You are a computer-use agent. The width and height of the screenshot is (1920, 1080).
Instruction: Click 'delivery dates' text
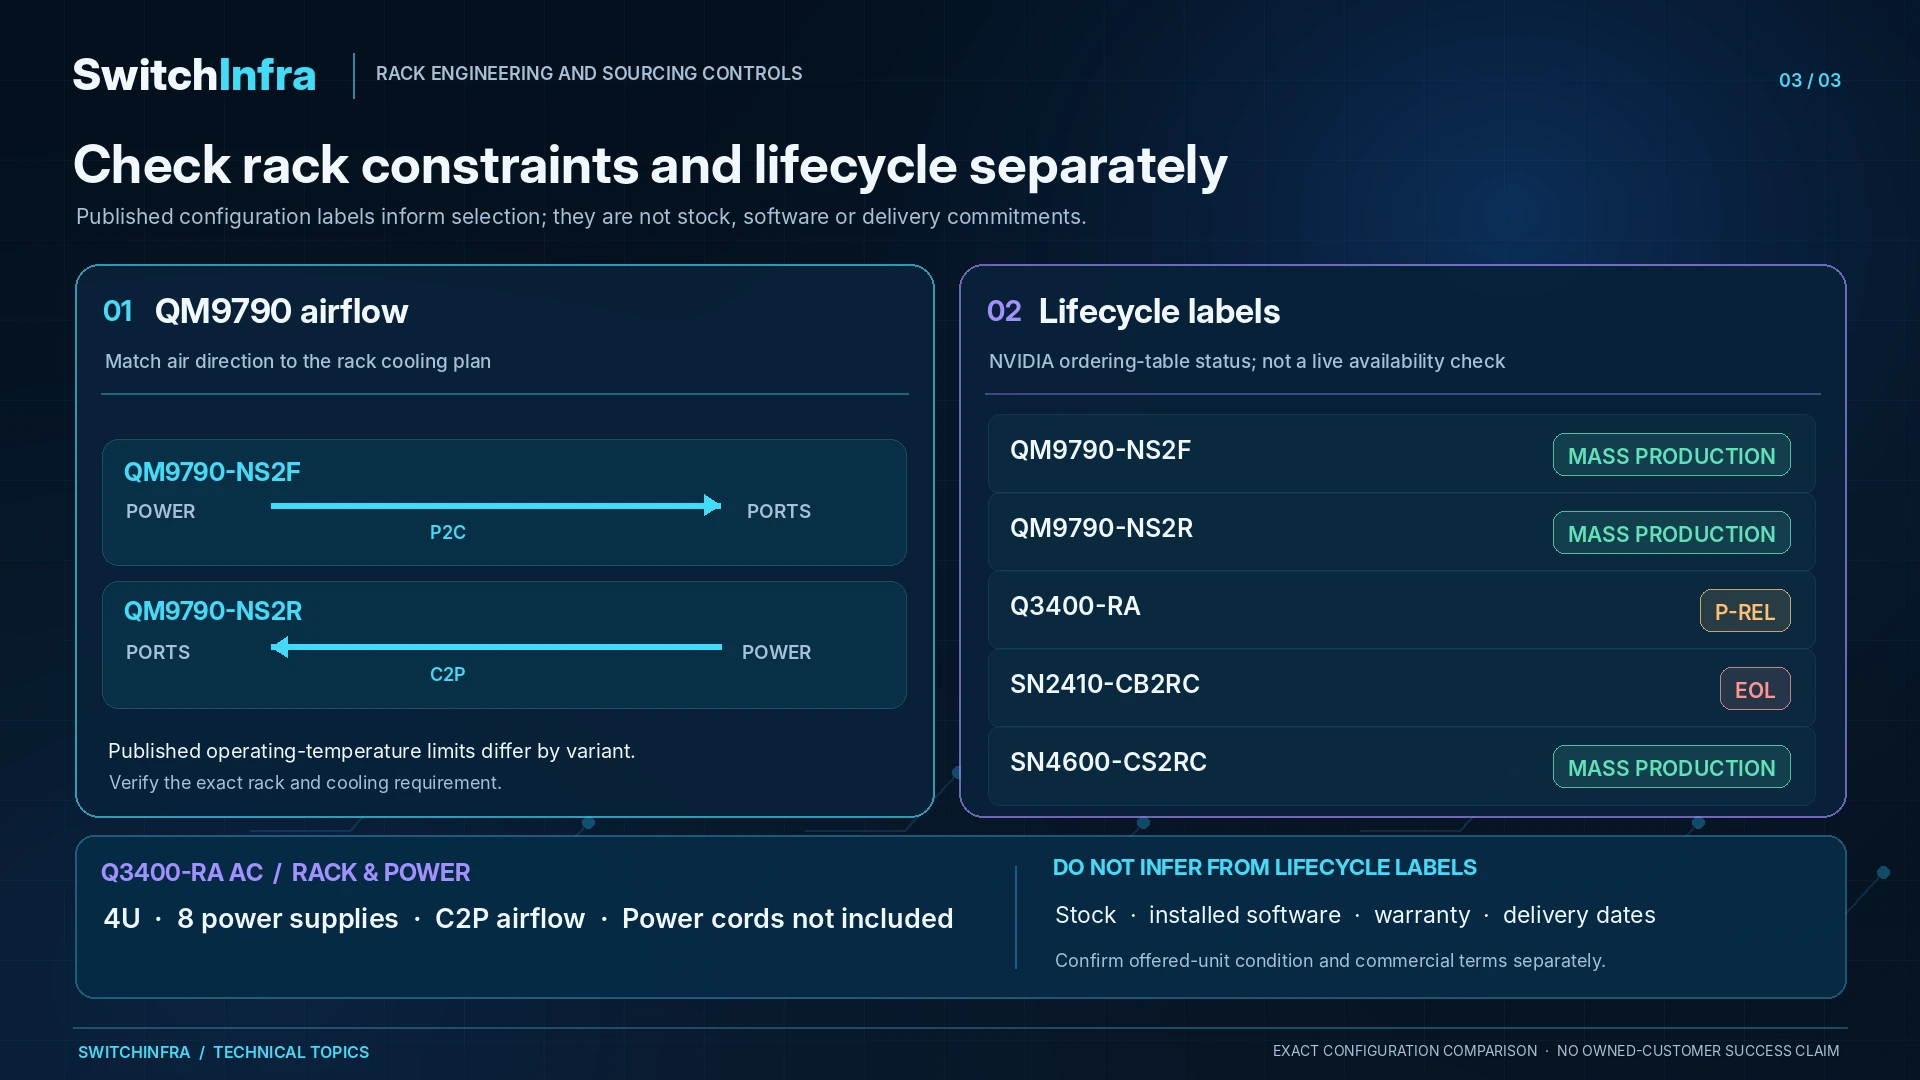(1579, 915)
